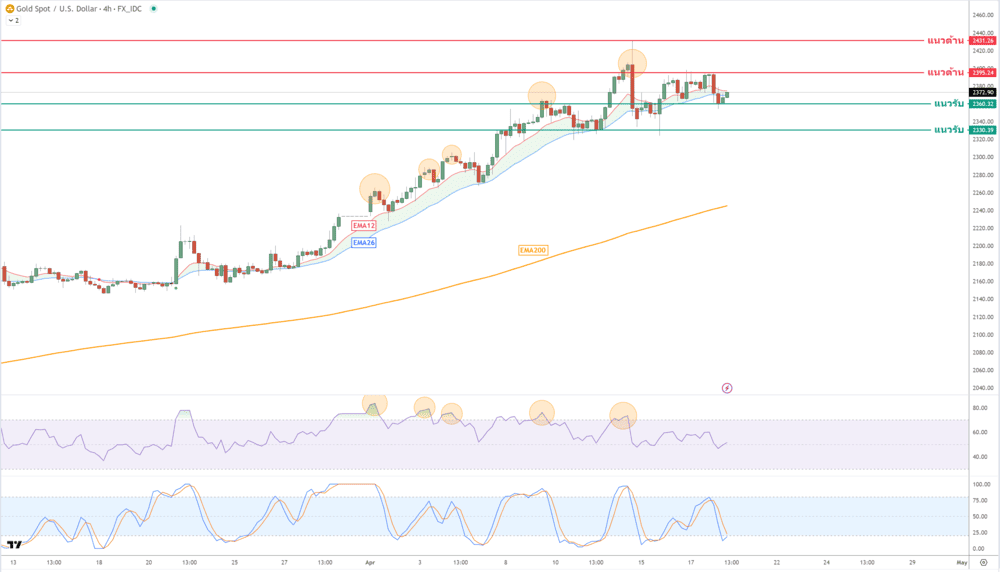
Task: Click the 2395.24 red price label
Action: click(x=983, y=73)
